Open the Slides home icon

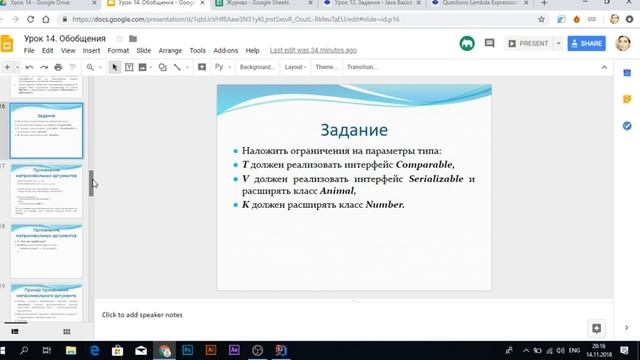pyautogui.click(x=7, y=44)
